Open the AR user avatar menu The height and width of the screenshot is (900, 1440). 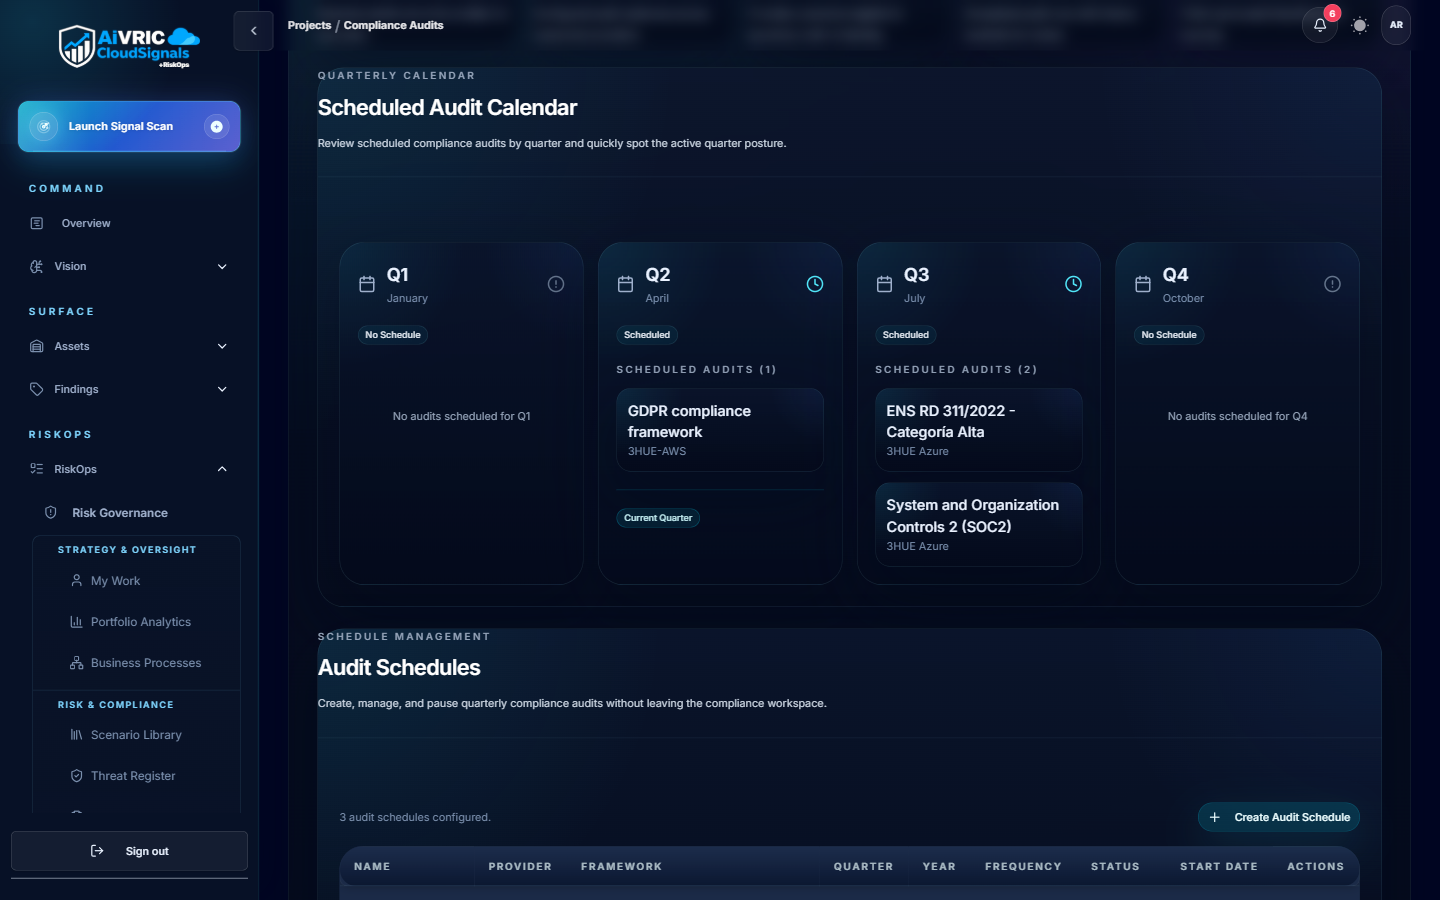point(1396,25)
